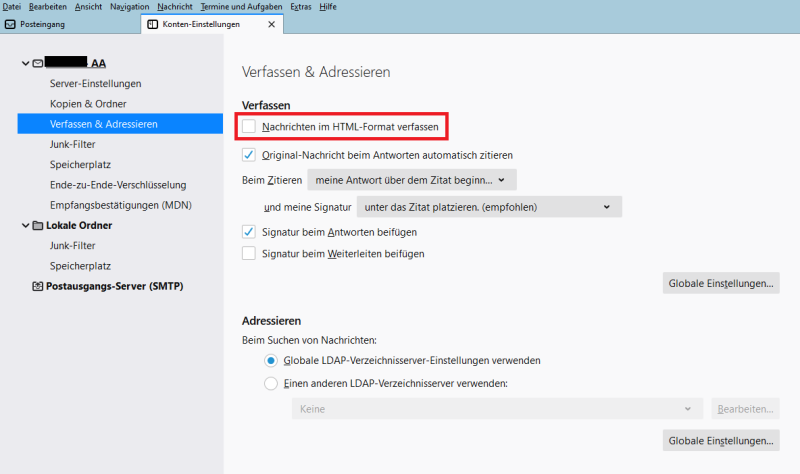Click the Lokale Ordner folder icon

38,226
